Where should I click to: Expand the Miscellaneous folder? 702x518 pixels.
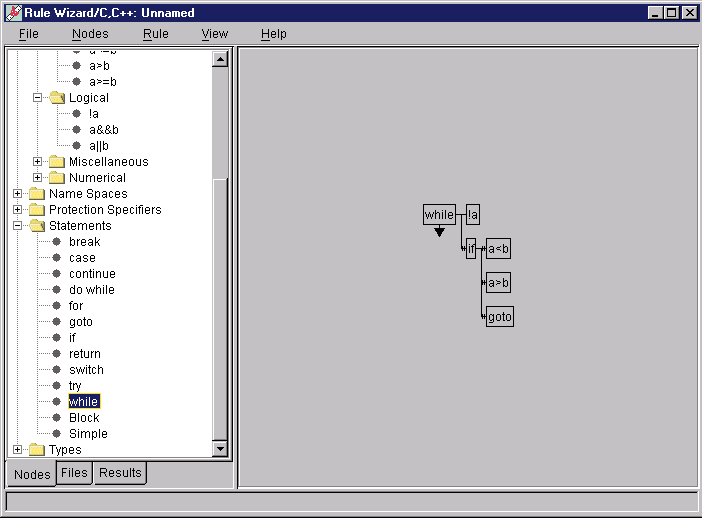pos(38,162)
